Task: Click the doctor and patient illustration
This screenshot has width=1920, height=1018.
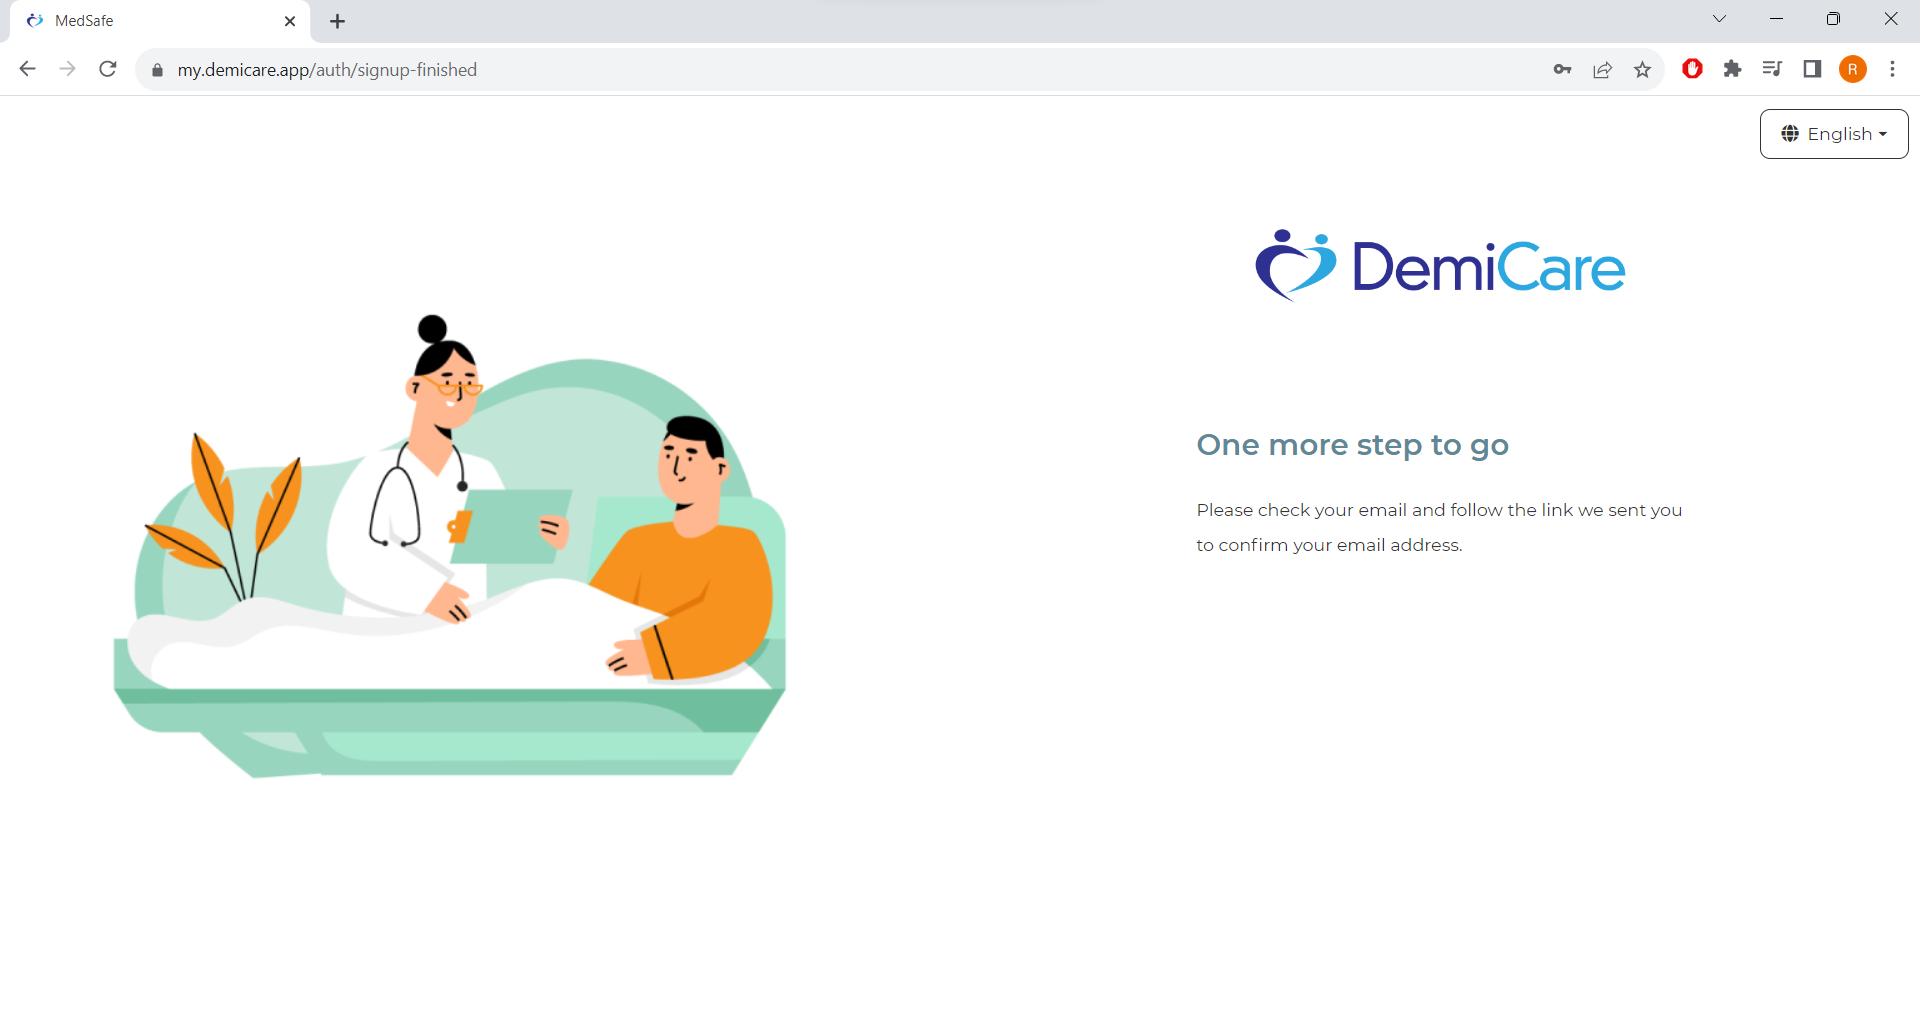Action: click(450, 546)
